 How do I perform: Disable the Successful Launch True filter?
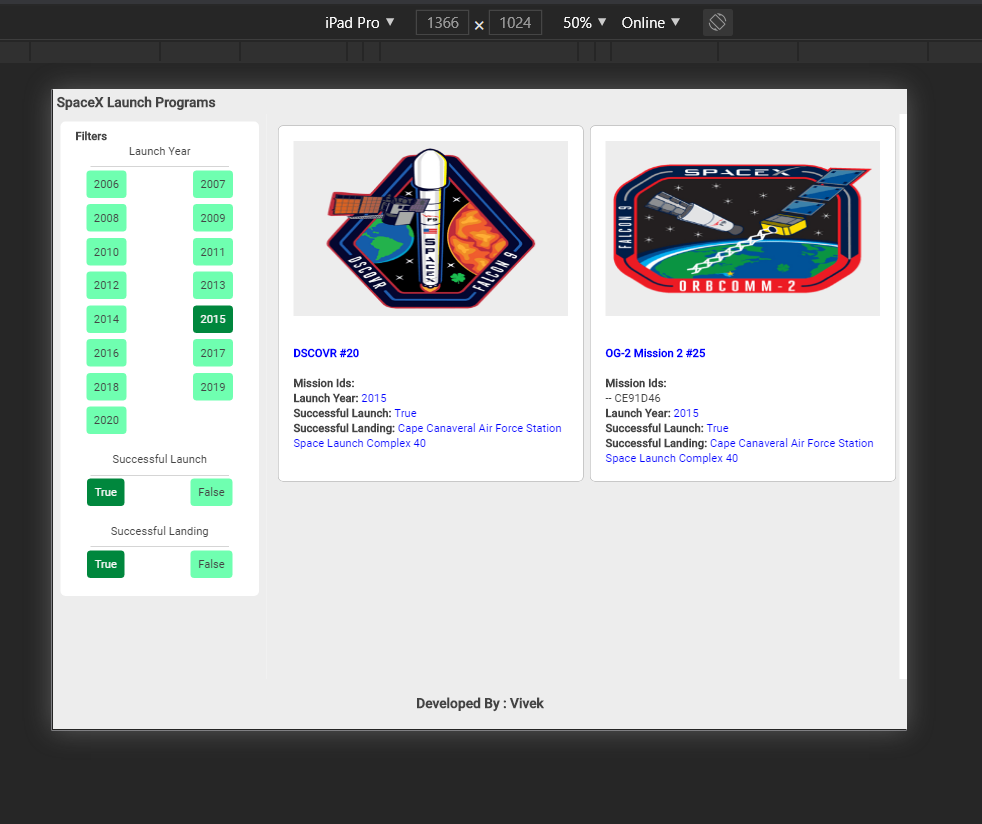pos(105,492)
